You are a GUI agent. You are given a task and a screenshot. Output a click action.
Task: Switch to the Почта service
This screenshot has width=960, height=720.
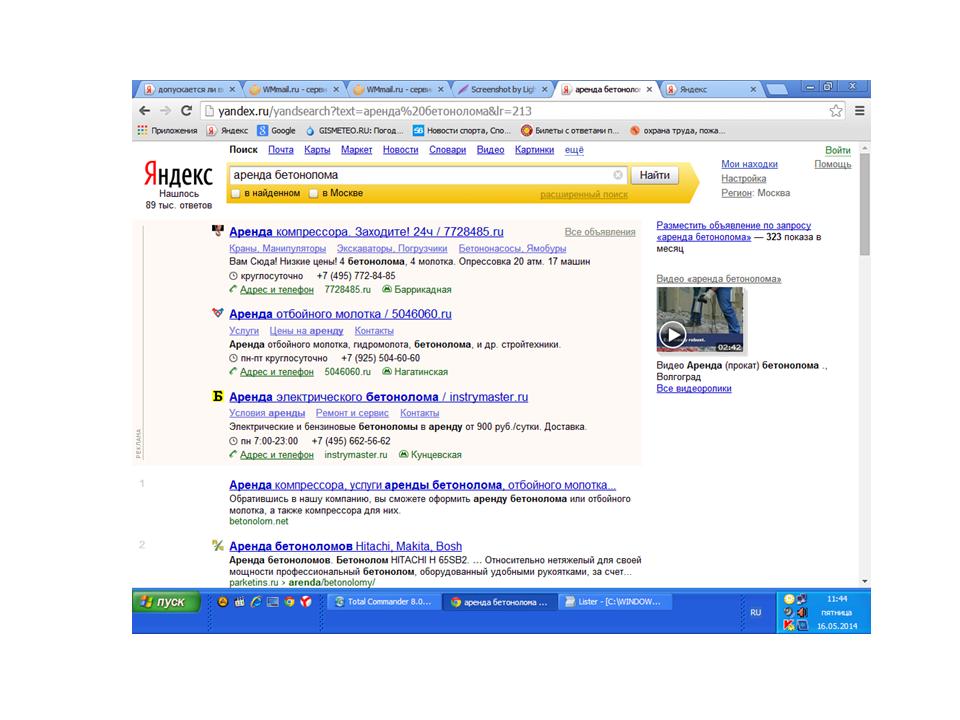[x=280, y=150]
